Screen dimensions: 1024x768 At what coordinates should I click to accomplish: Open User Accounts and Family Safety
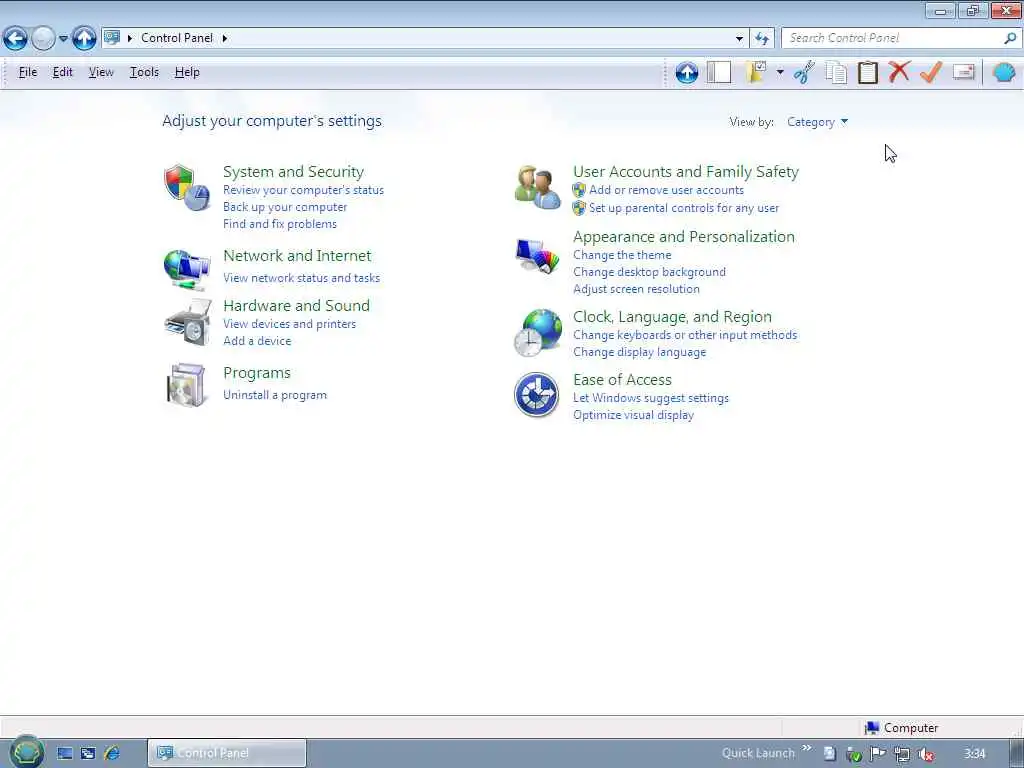pos(686,172)
